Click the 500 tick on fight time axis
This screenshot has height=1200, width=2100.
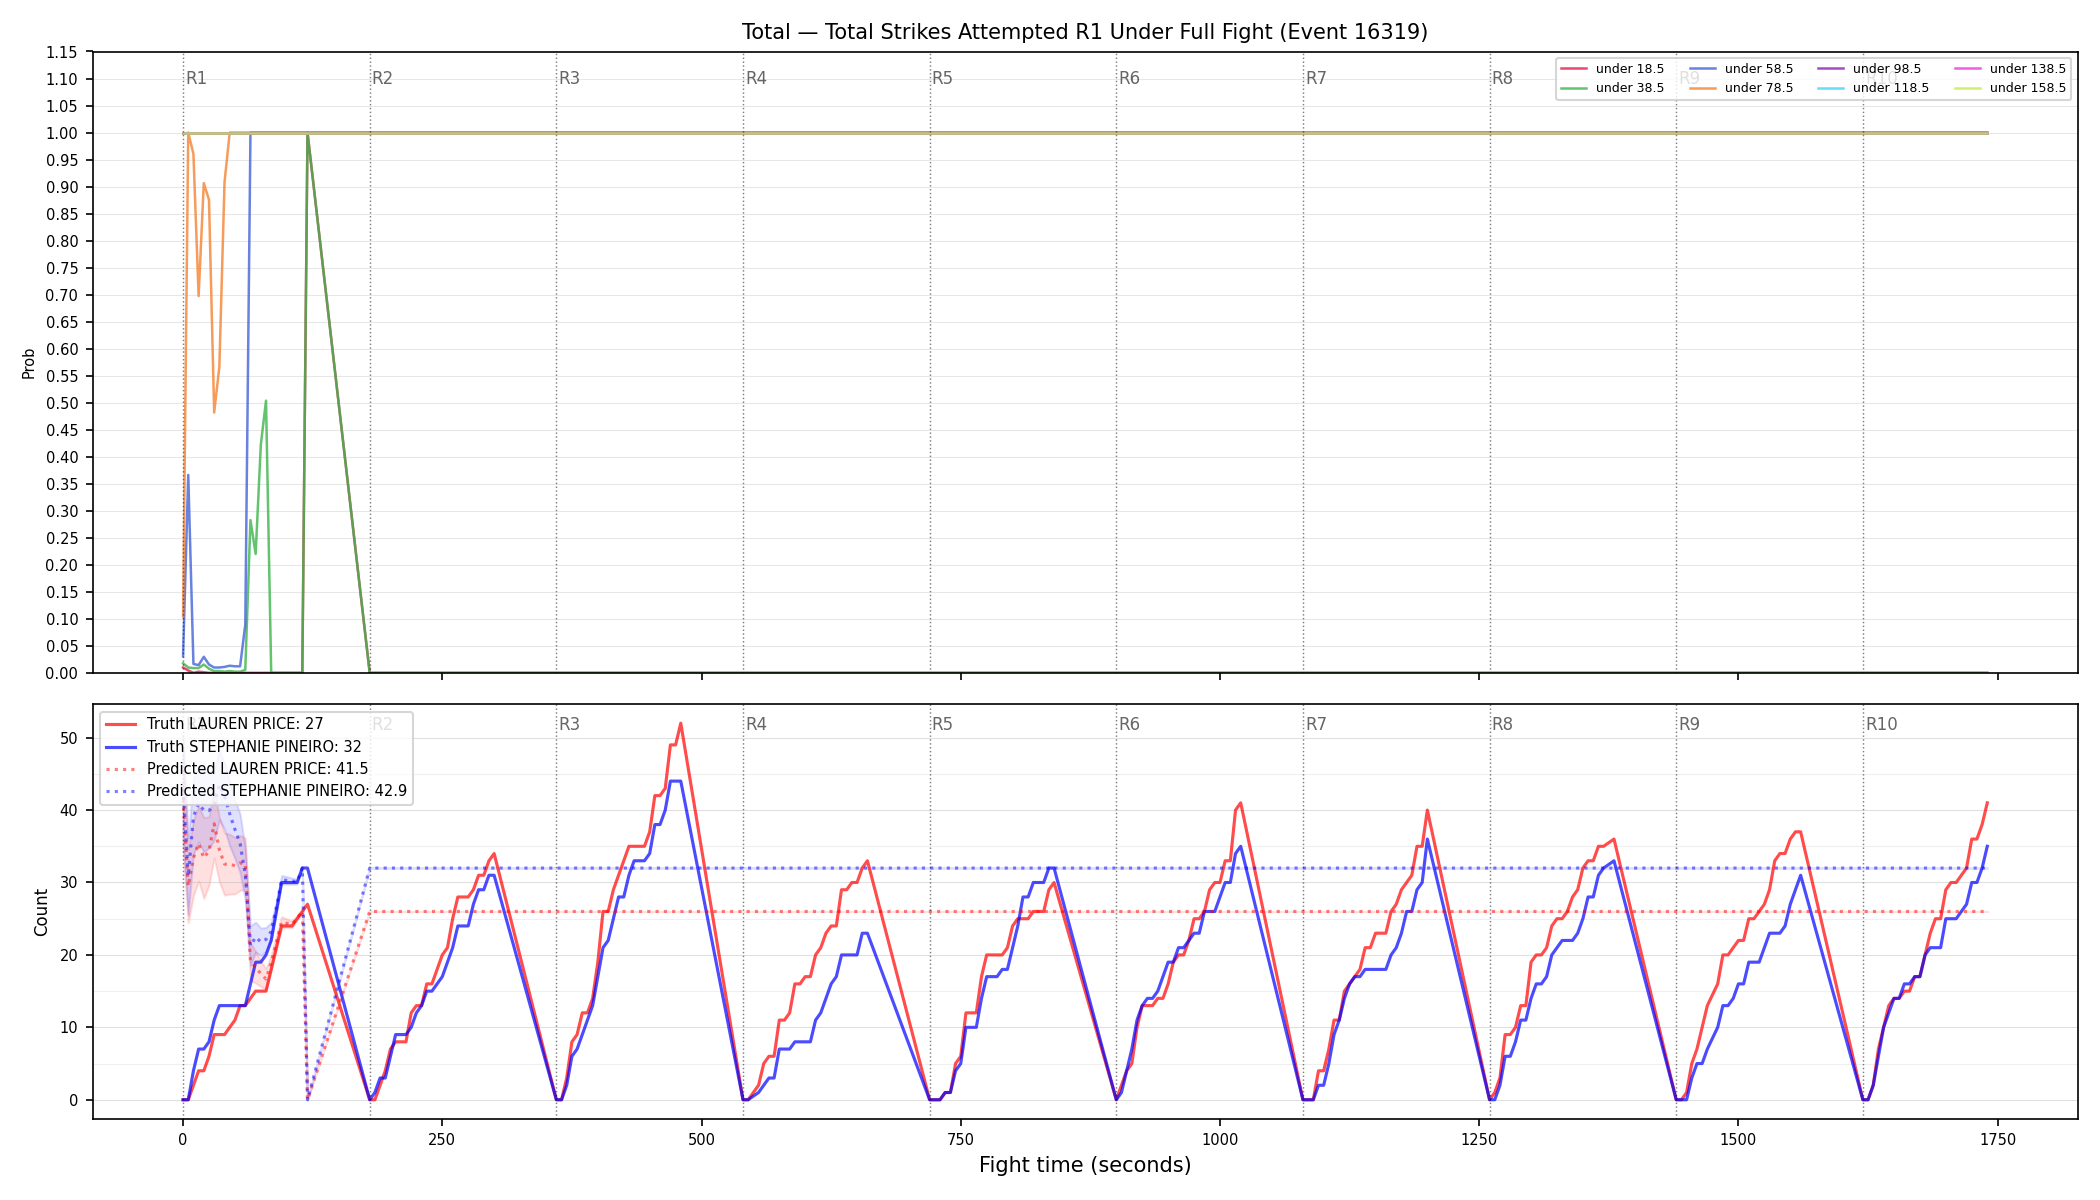click(x=701, y=1139)
